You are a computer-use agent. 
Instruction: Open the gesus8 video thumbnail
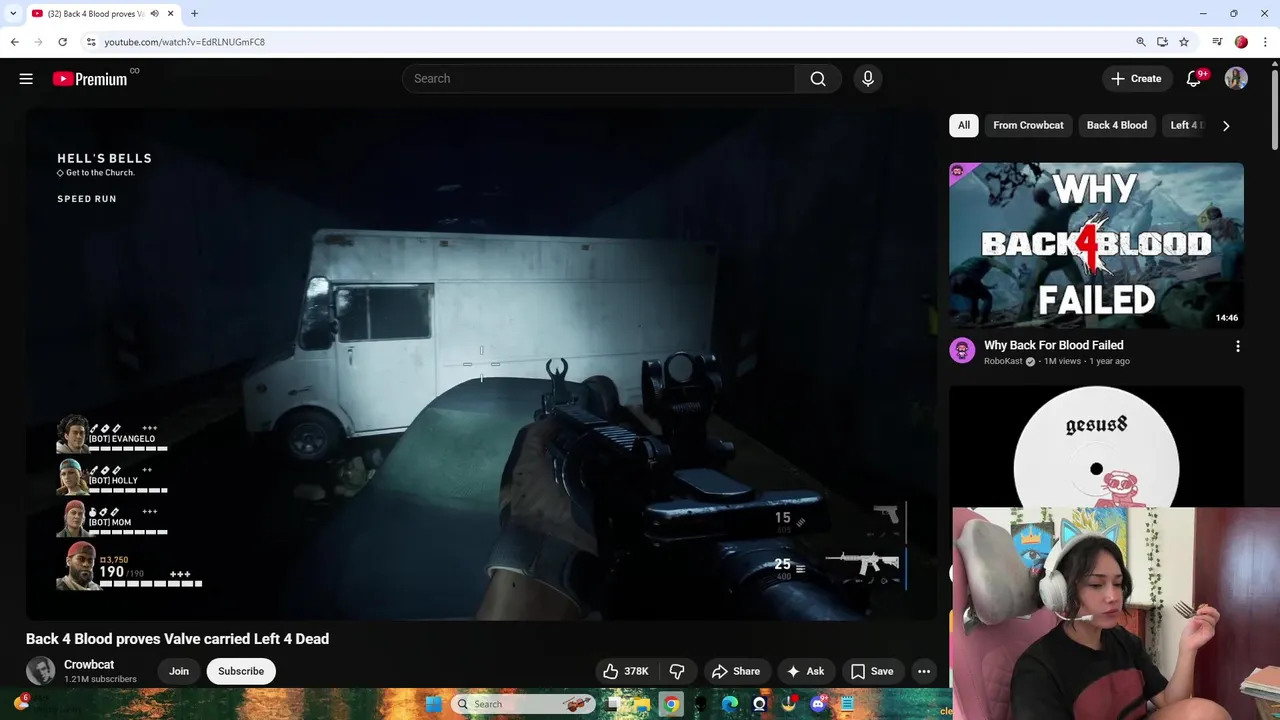(1096, 447)
